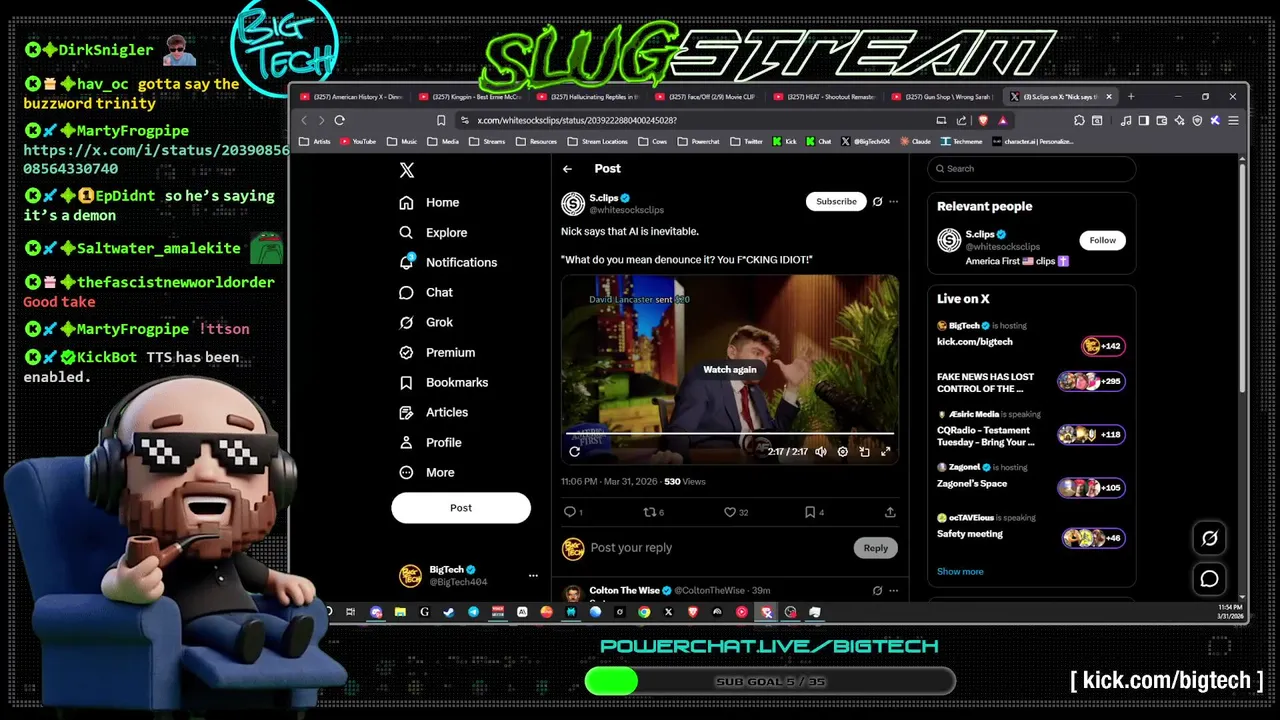Open the post's three-dot options menu
Image resolution: width=1280 pixels, height=720 pixels.
(893, 201)
